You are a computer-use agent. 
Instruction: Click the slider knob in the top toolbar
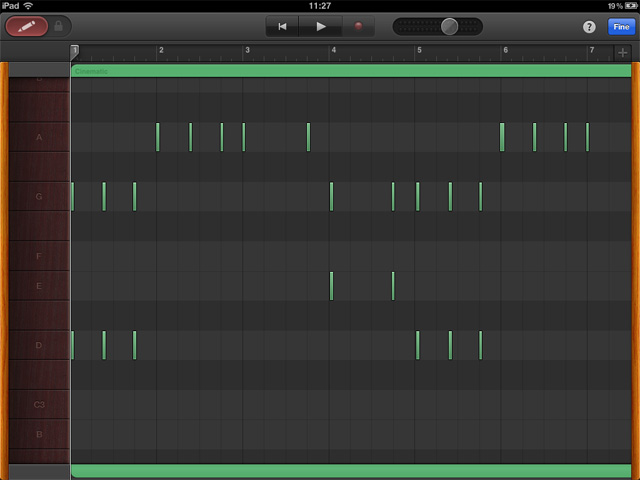coord(450,27)
